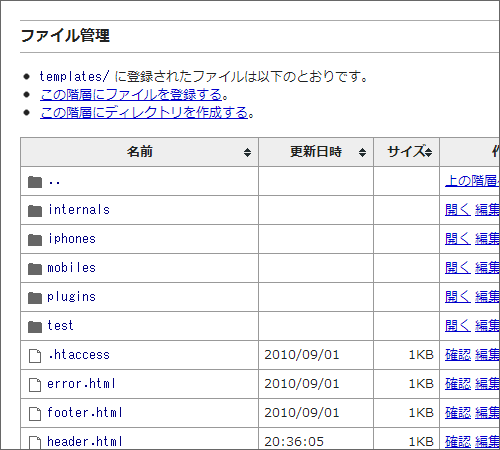
Task: Click the 2010/09/01 date for .htaccess
Action: coord(302,355)
